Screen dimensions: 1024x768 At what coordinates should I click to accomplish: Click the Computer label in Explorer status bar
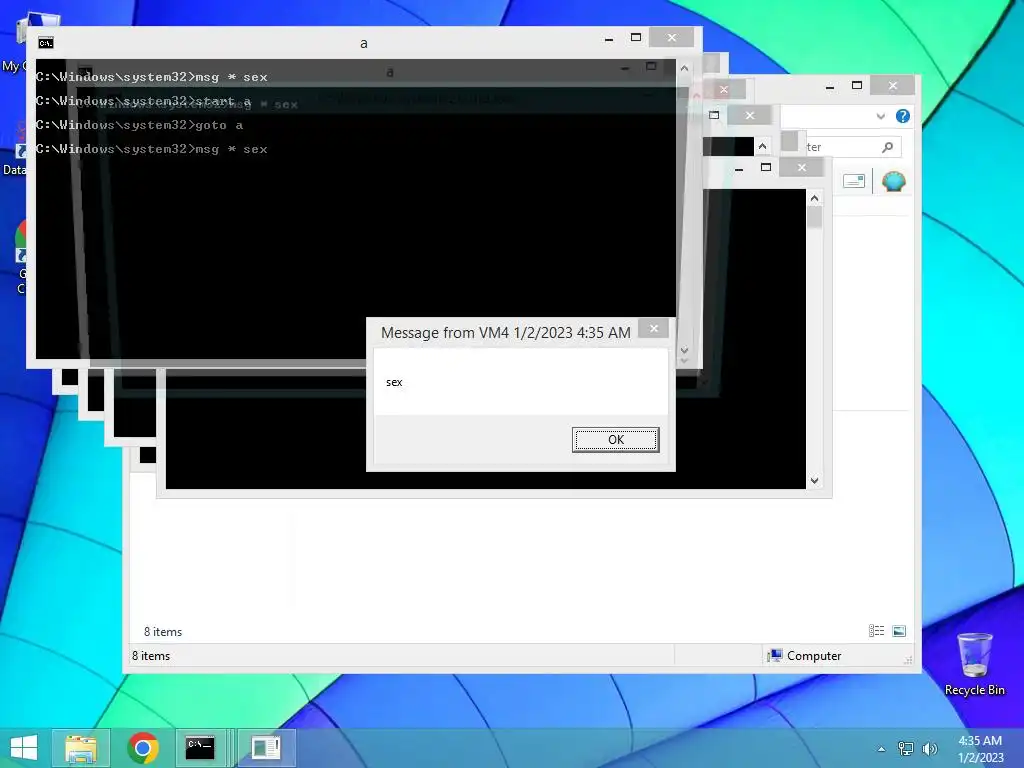click(x=814, y=656)
